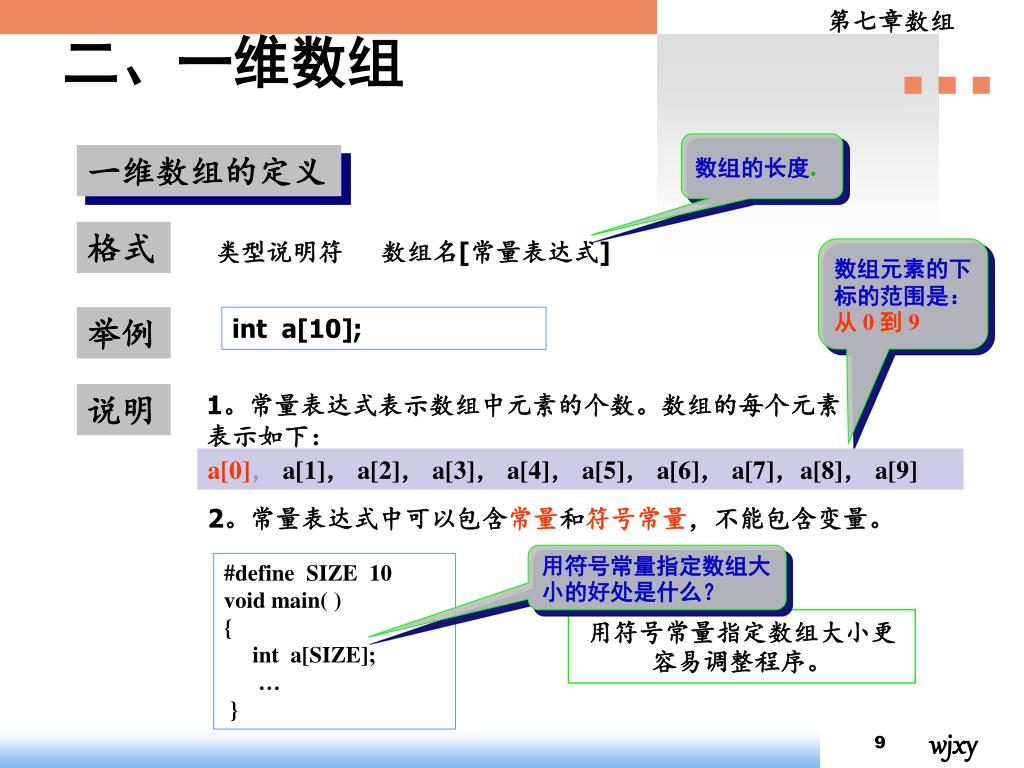The image size is (1024, 768).
Task: Click the int a[10]; example box
Action: pyautogui.click(x=383, y=328)
